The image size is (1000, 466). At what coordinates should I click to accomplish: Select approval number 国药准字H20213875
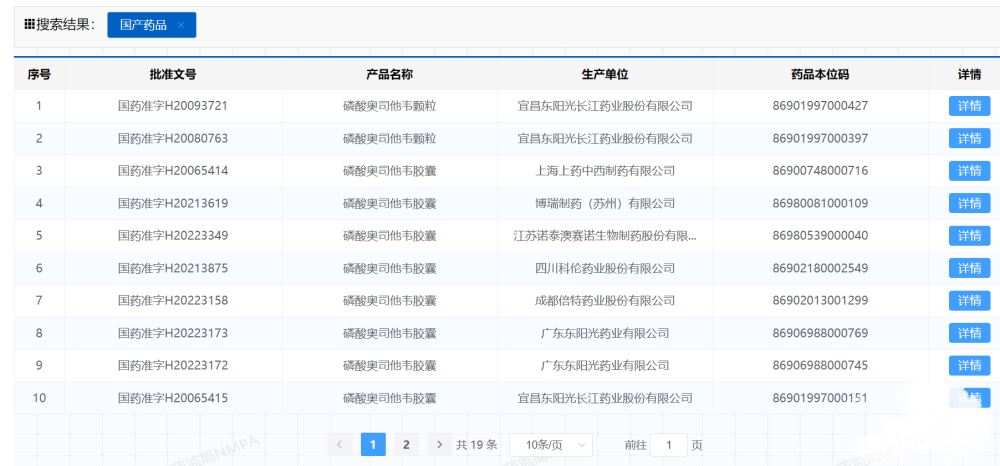coord(173,268)
